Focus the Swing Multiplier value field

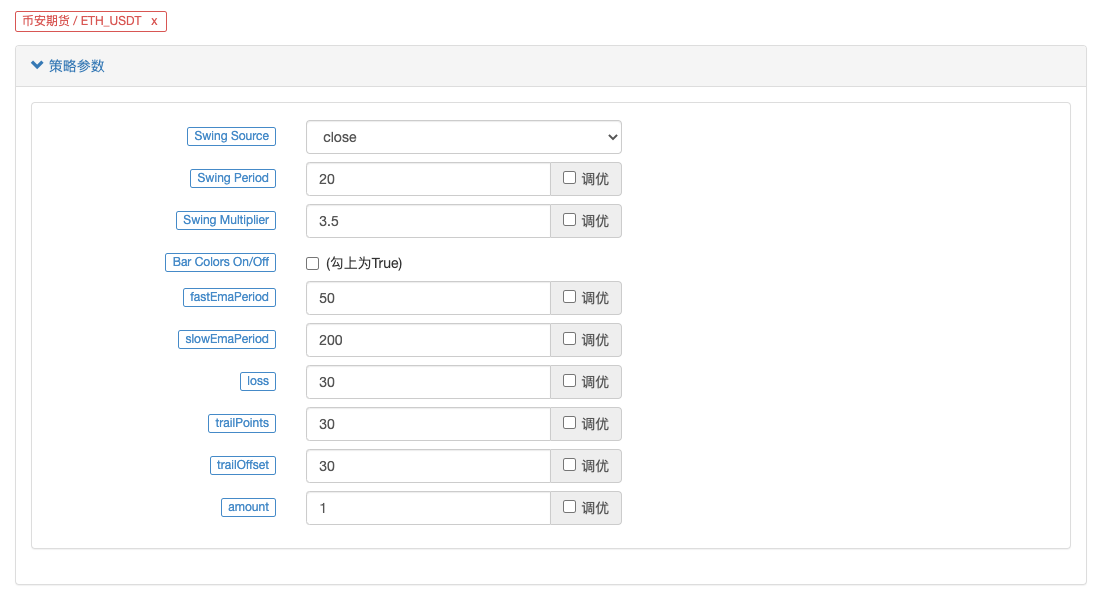[428, 221]
